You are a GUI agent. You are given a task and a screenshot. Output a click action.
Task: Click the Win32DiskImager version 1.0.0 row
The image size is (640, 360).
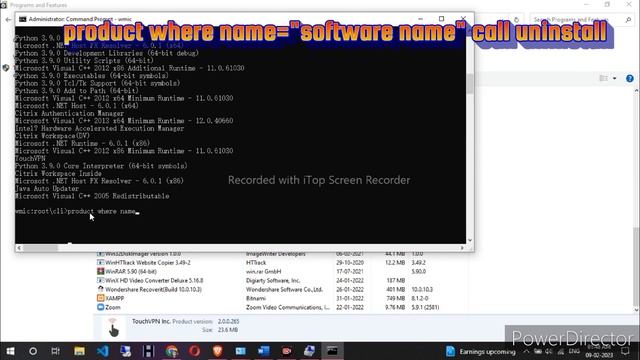click(282, 254)
